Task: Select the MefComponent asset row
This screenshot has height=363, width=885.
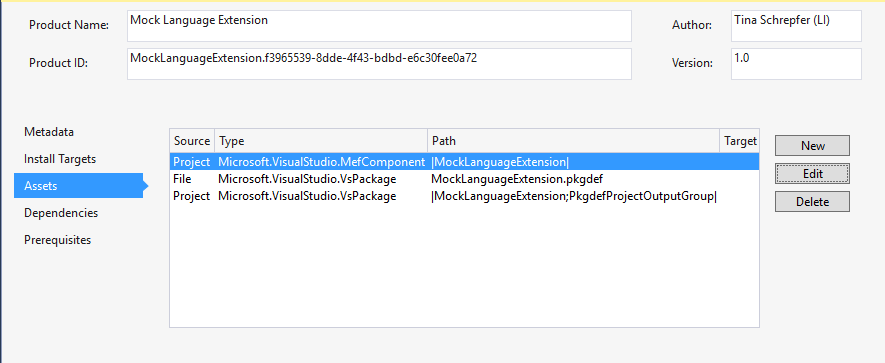Action: coord(465,162)
